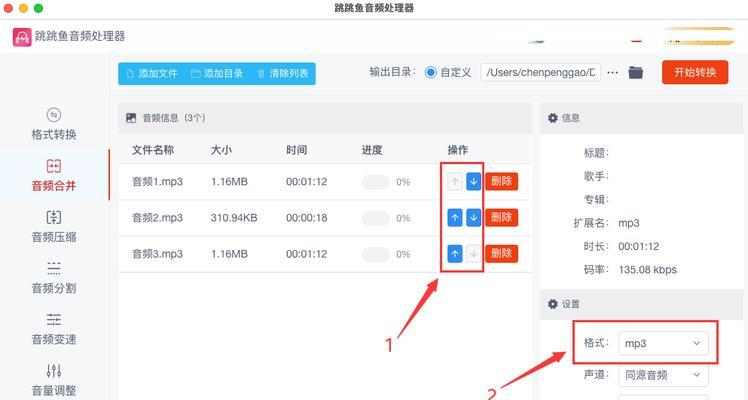Move 音频1.mp3 down with the arrow
Viewport: 748px width, 400px height.
(x=473, y=181)
